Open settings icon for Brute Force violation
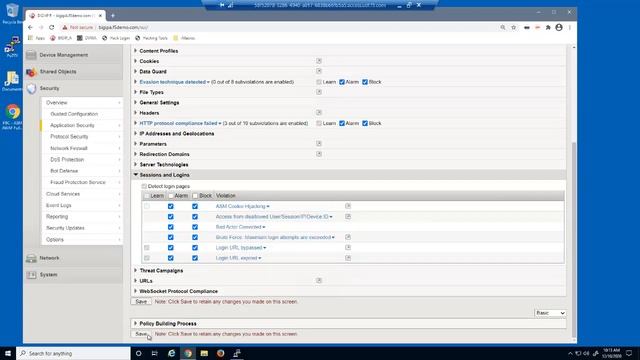 pyautogui.click(x=348, y=237)
